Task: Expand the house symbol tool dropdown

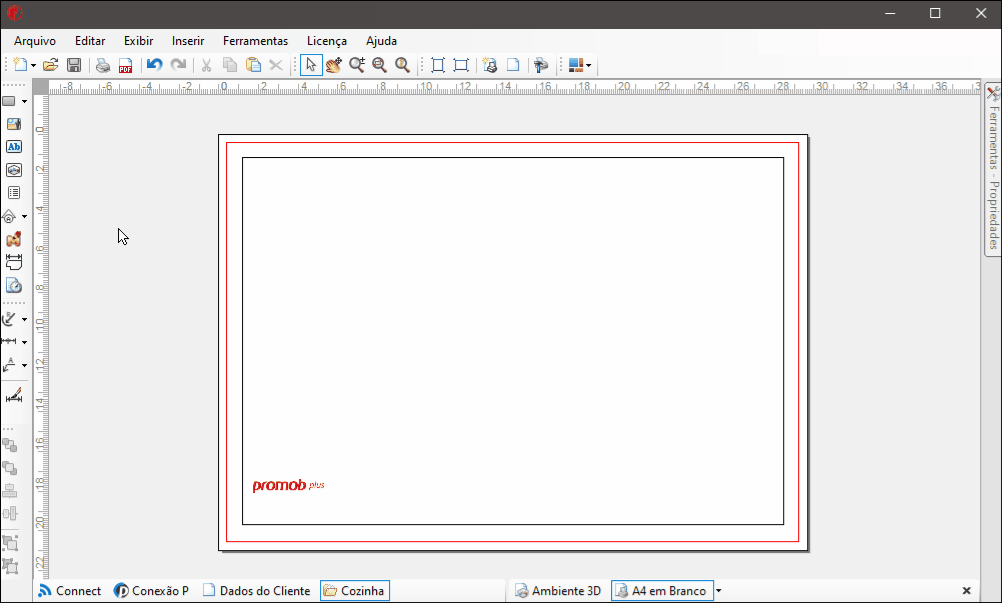Action: [x=24, y=217]
